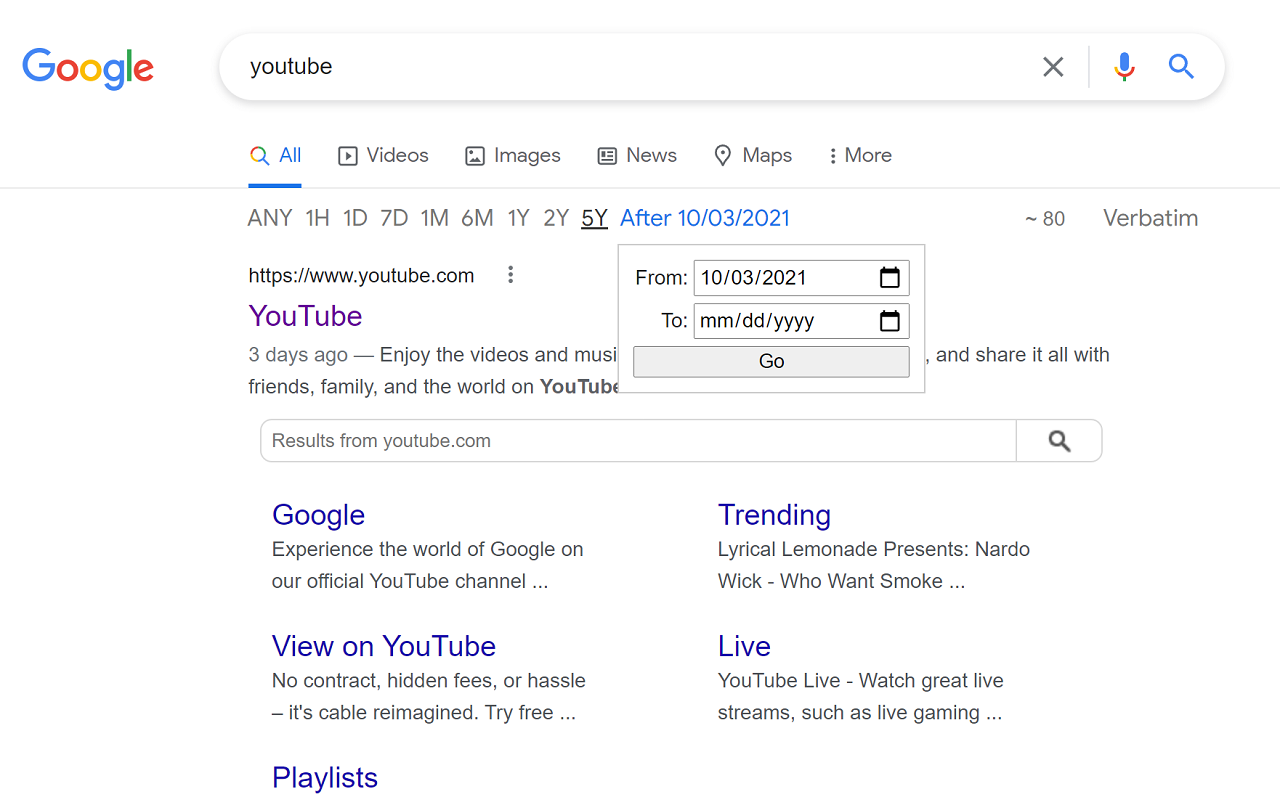Click the blue magnifier search icon
The height and width of the screenshot is (800, 1280).
pyautogui.click(x=1181, y=67)
